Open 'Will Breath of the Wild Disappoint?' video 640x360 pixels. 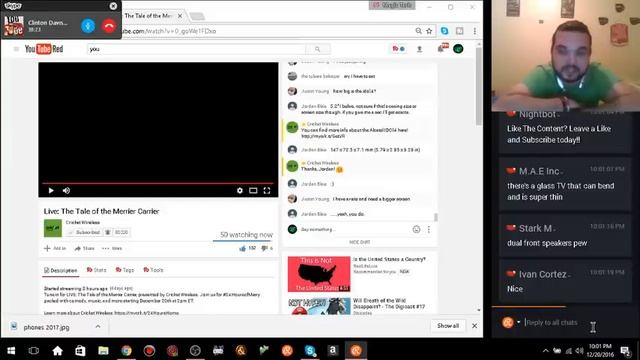(389, 303)
